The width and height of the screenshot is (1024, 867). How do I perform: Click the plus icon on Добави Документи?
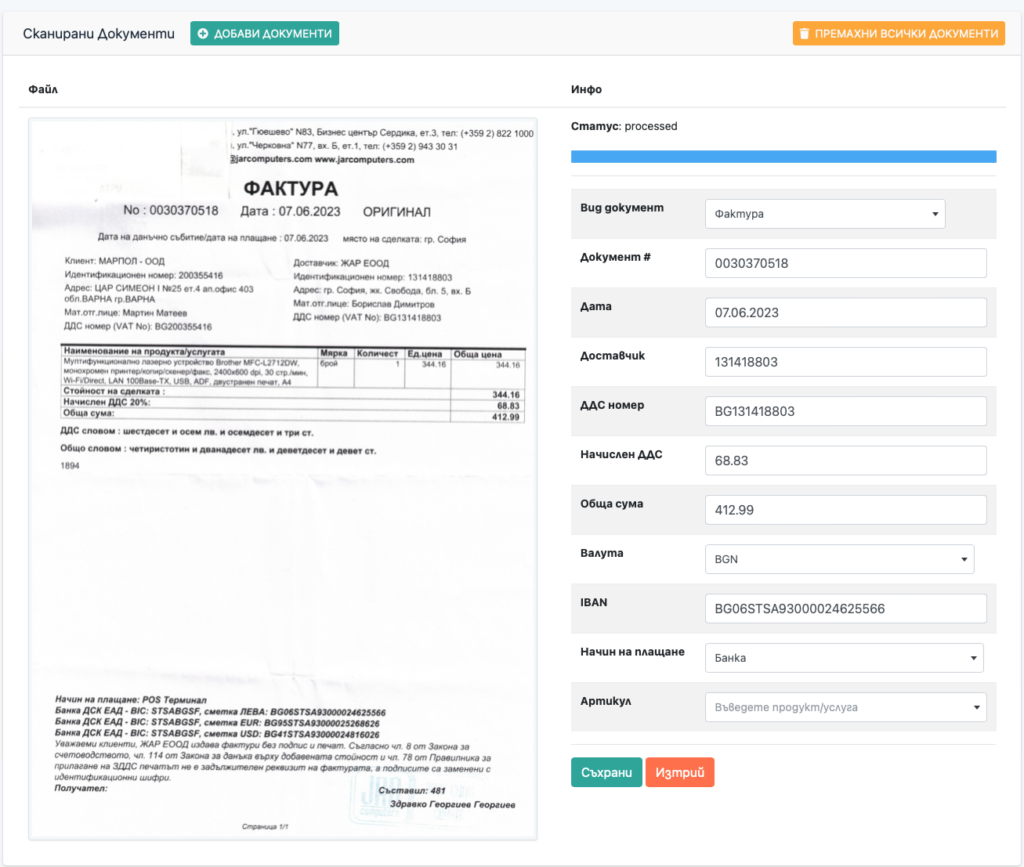coord(202,33)
